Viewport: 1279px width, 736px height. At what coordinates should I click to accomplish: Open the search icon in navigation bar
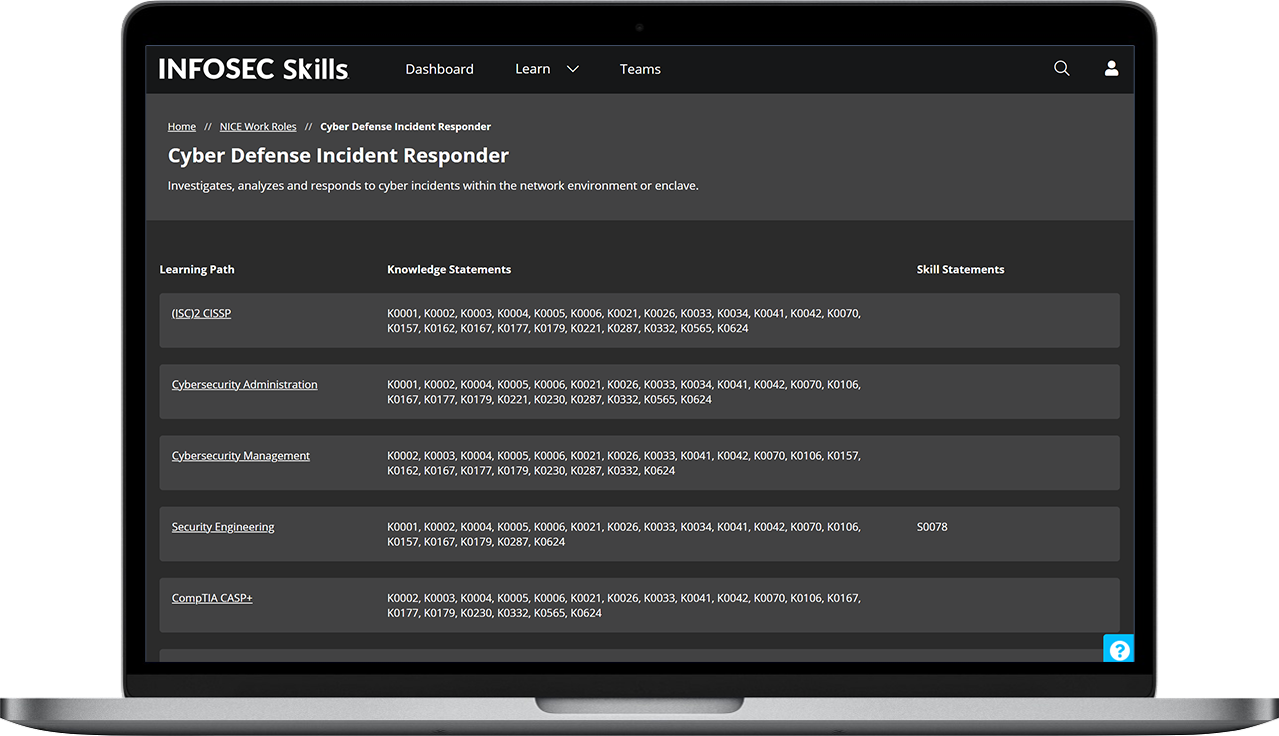[x=1061, y=68]
